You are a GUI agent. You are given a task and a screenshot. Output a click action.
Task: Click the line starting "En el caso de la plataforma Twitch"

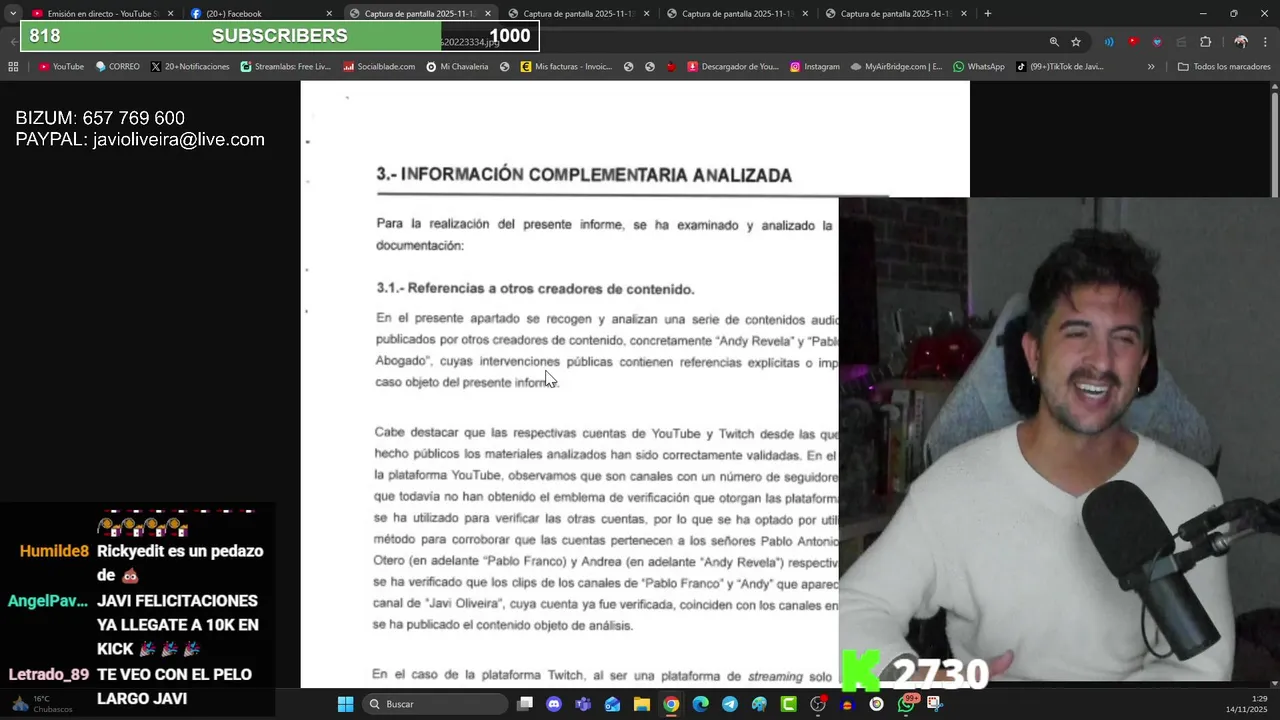coord(605,676)
